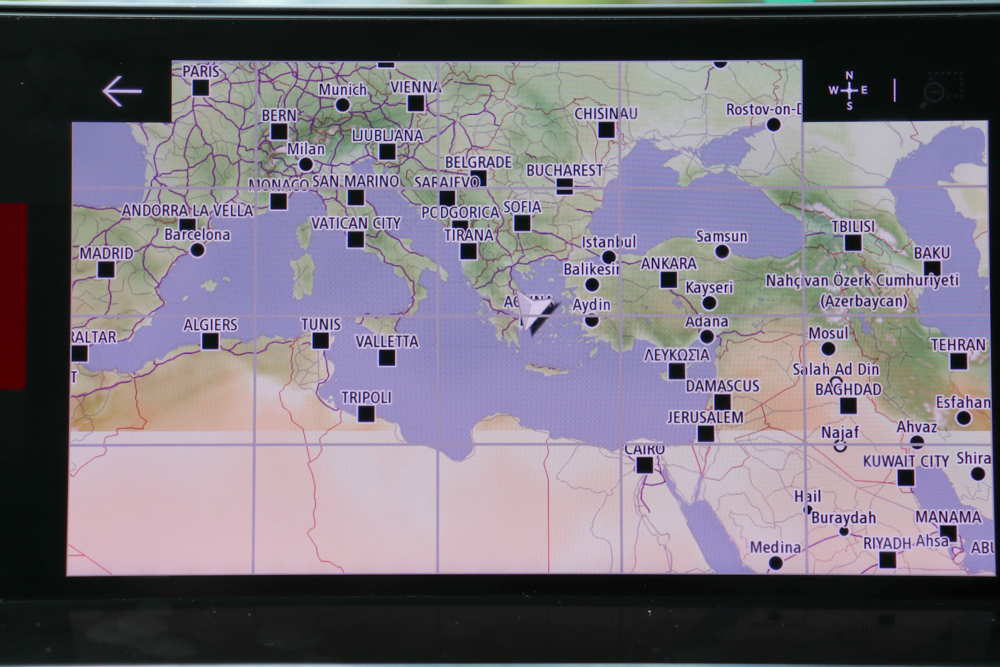Select the Medina city dot marker
Viewport: 1000px width, 667px height.
pyautogui.click(x=775, y=563)
